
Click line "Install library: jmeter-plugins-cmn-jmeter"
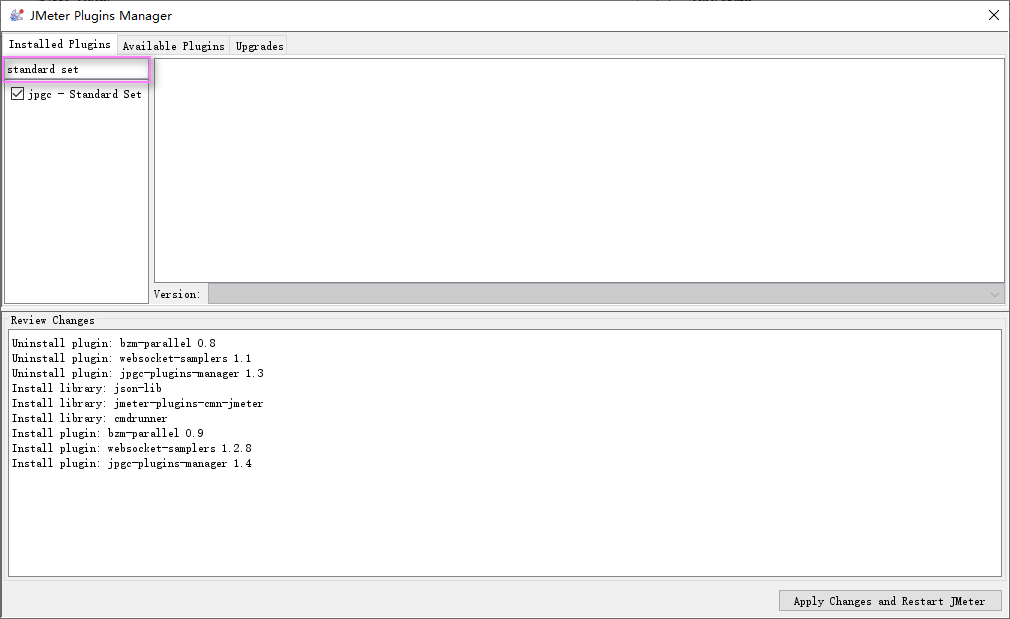click(x=137, y=403)
